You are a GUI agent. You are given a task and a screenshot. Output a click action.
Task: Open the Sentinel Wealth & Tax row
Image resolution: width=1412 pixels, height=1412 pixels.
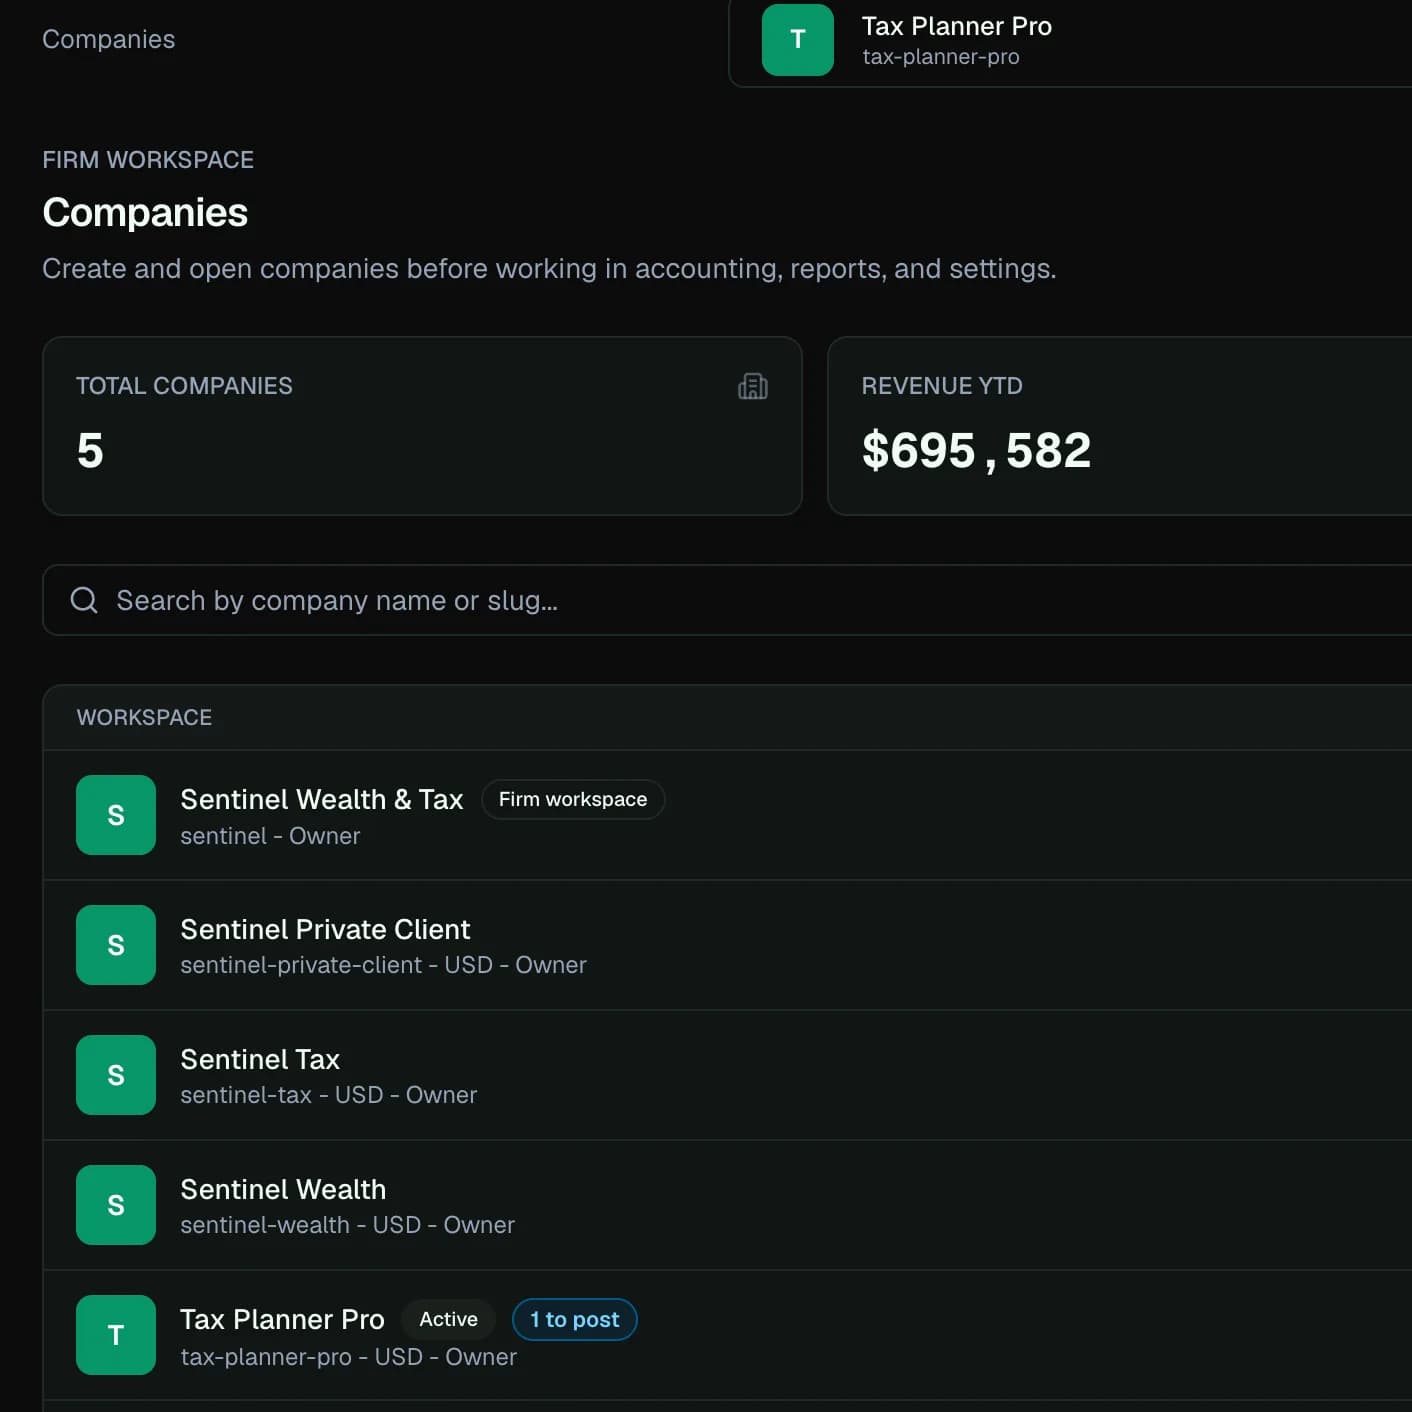point(727,815)
